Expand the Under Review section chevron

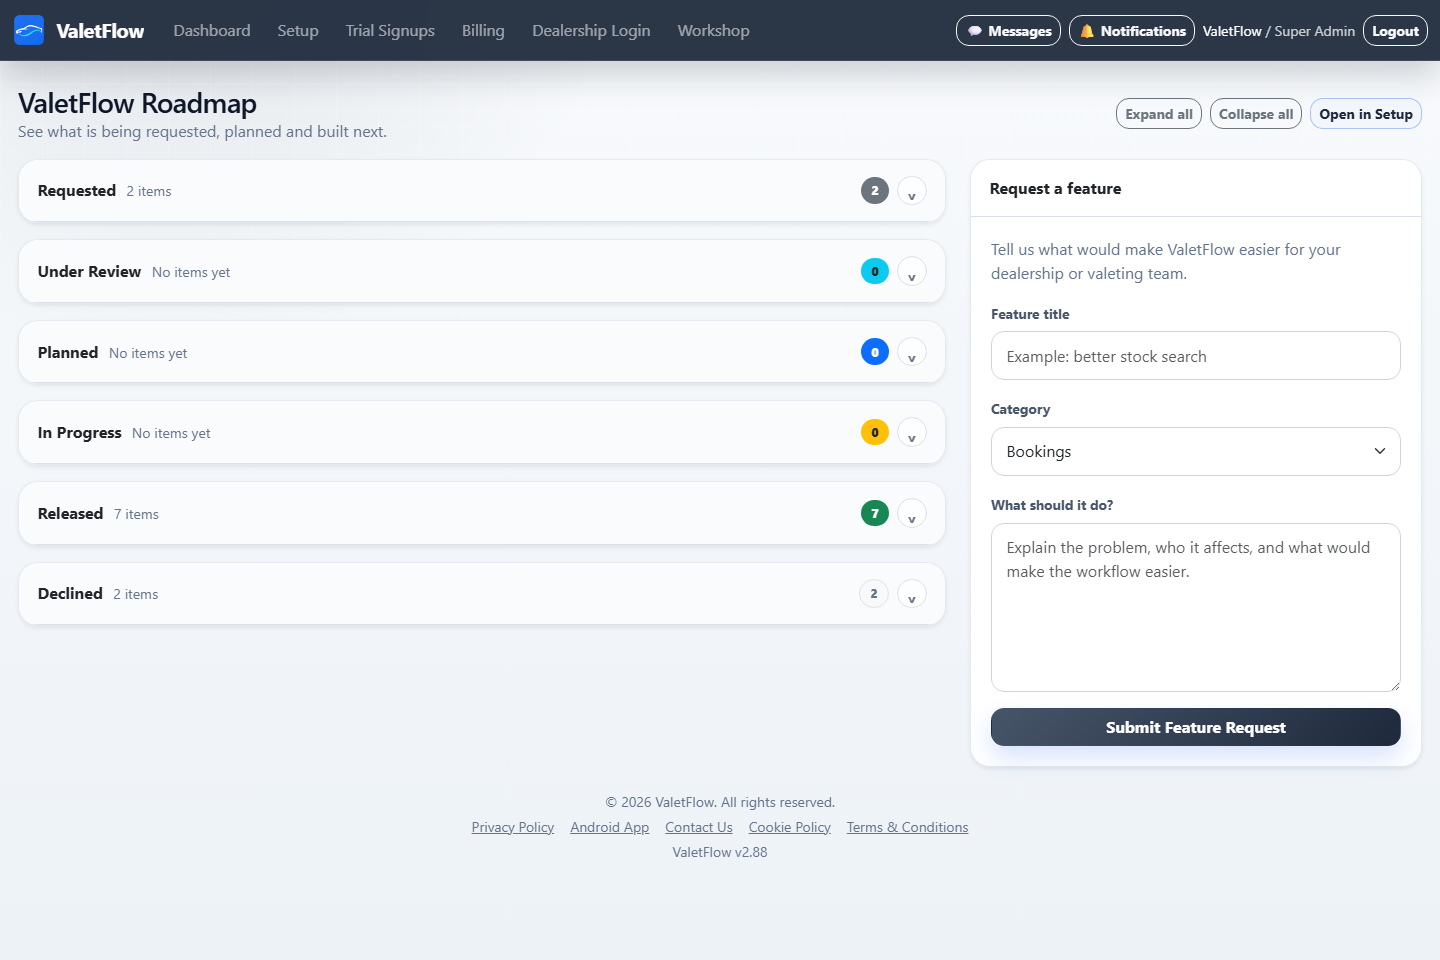[x=912, y=271]
